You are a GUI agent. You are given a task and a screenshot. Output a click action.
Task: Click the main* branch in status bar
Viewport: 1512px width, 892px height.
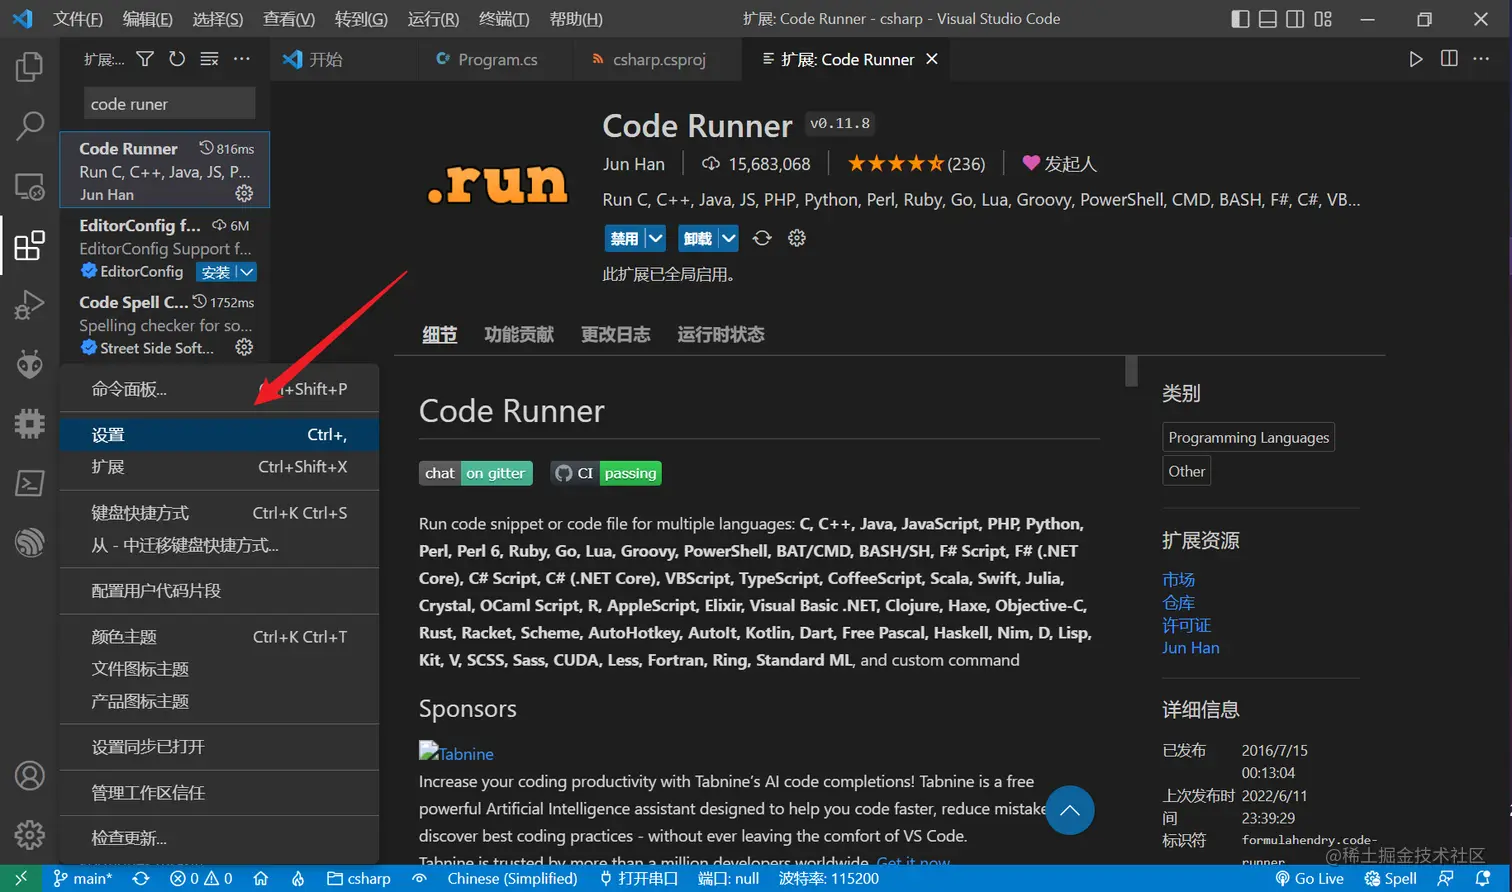point(82,878)
